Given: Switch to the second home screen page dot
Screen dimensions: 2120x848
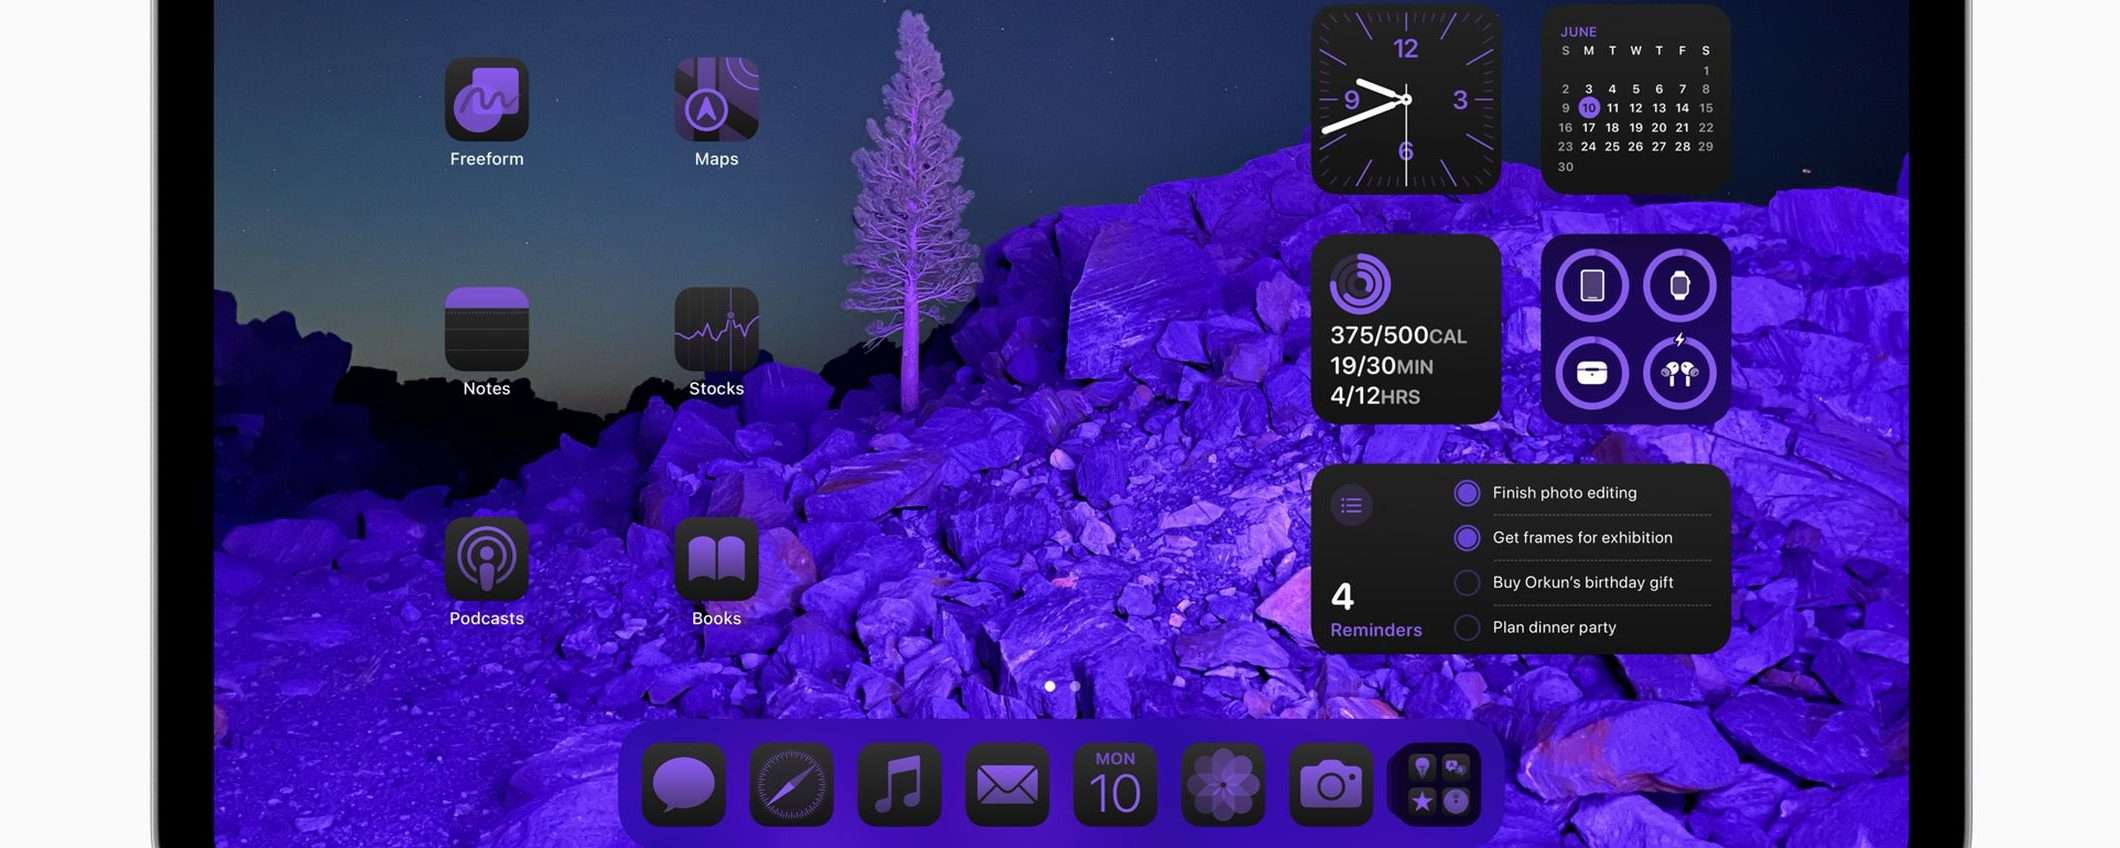Looking at the screenshot, I should (1075, 686).
